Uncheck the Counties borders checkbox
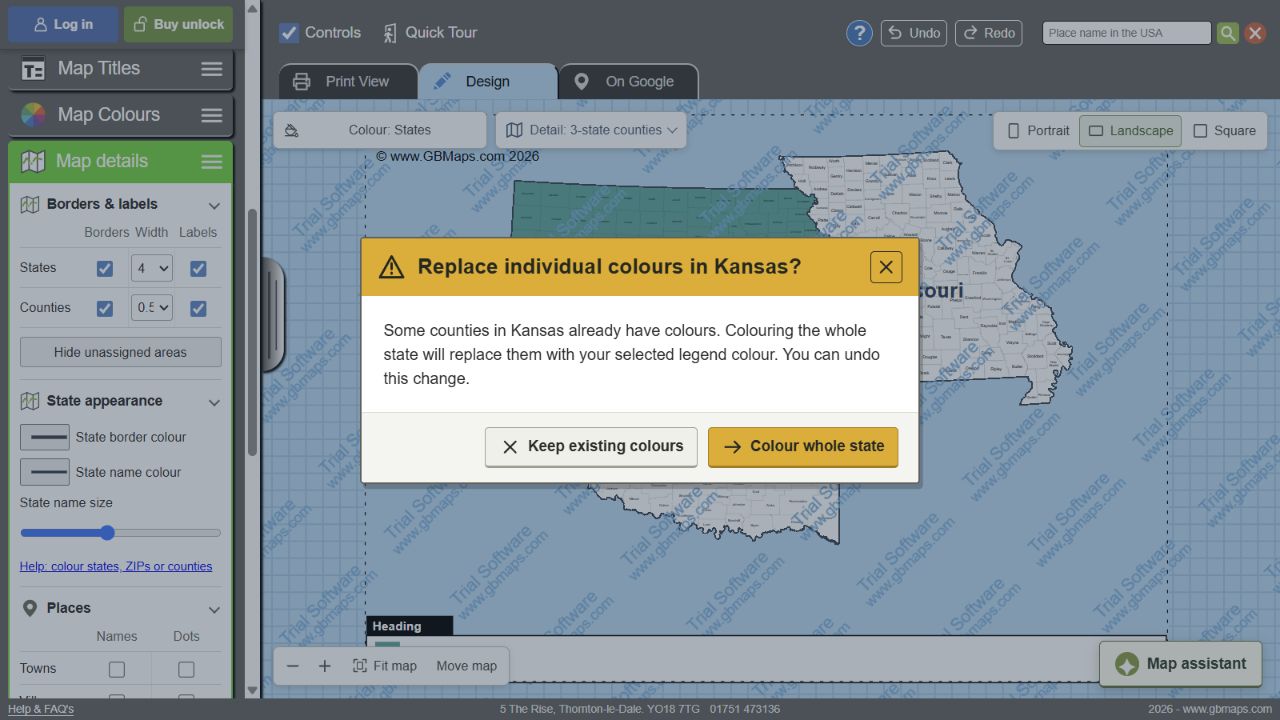1280x720 pixels. [105, 308]
